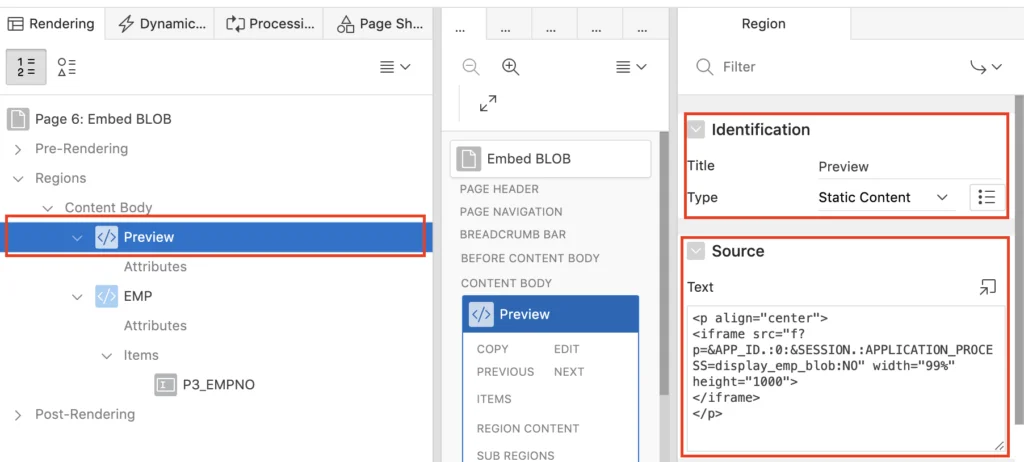Click the CONTENT BODY position label
Image resolution: width=1024 pixels, height=462 pixels.
pos(506,283)
